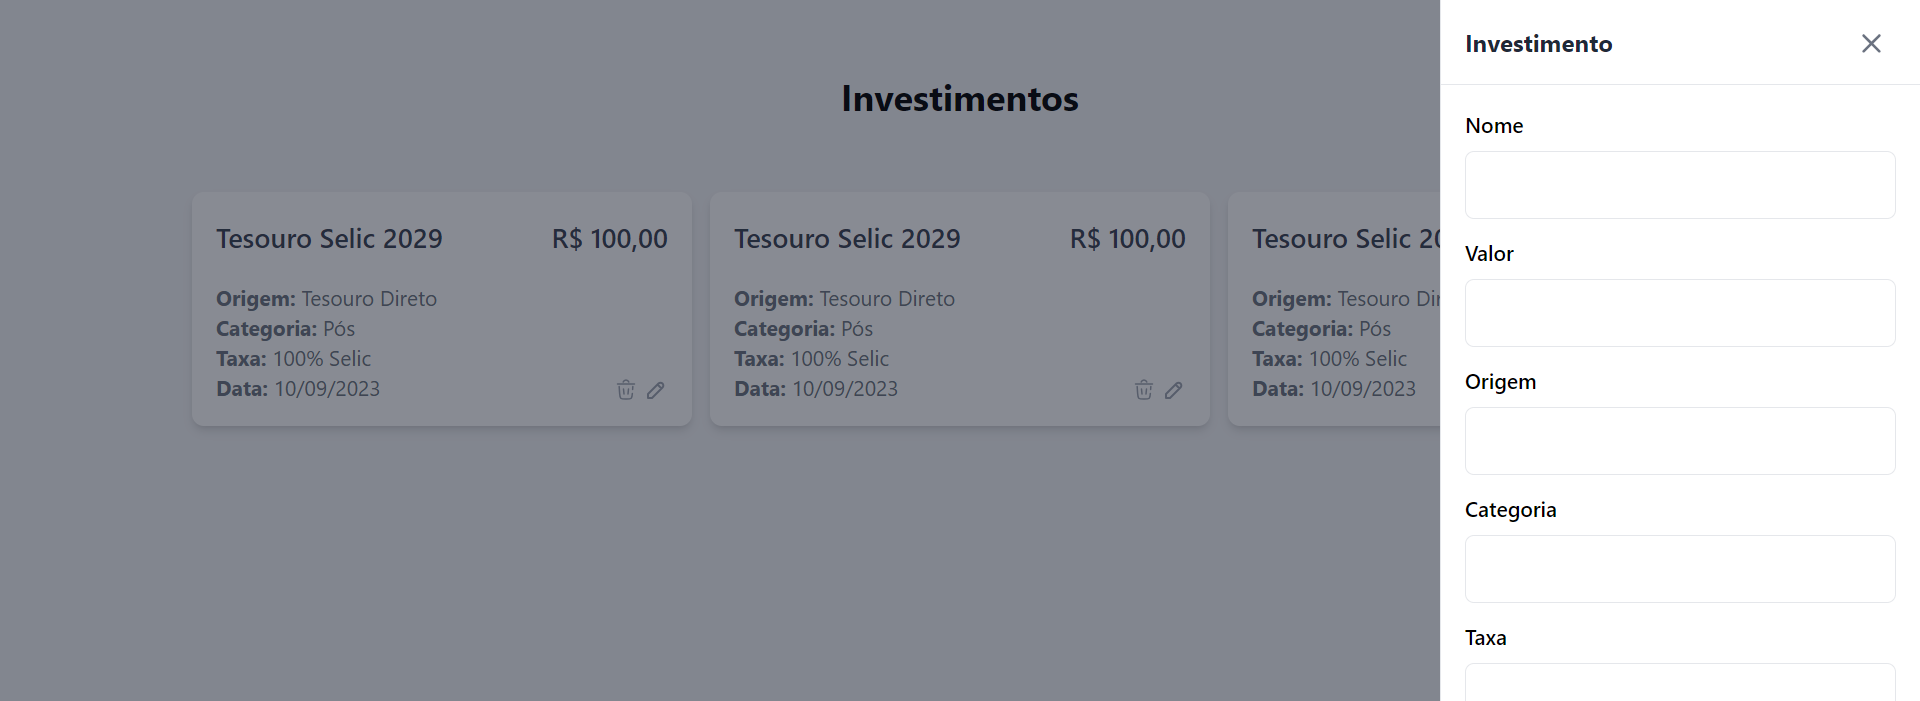The height and width of the screenshot is (701, 1920).
Task: Click the R$ 100,00 amount on the middle card
Action: coord(1127,239)
